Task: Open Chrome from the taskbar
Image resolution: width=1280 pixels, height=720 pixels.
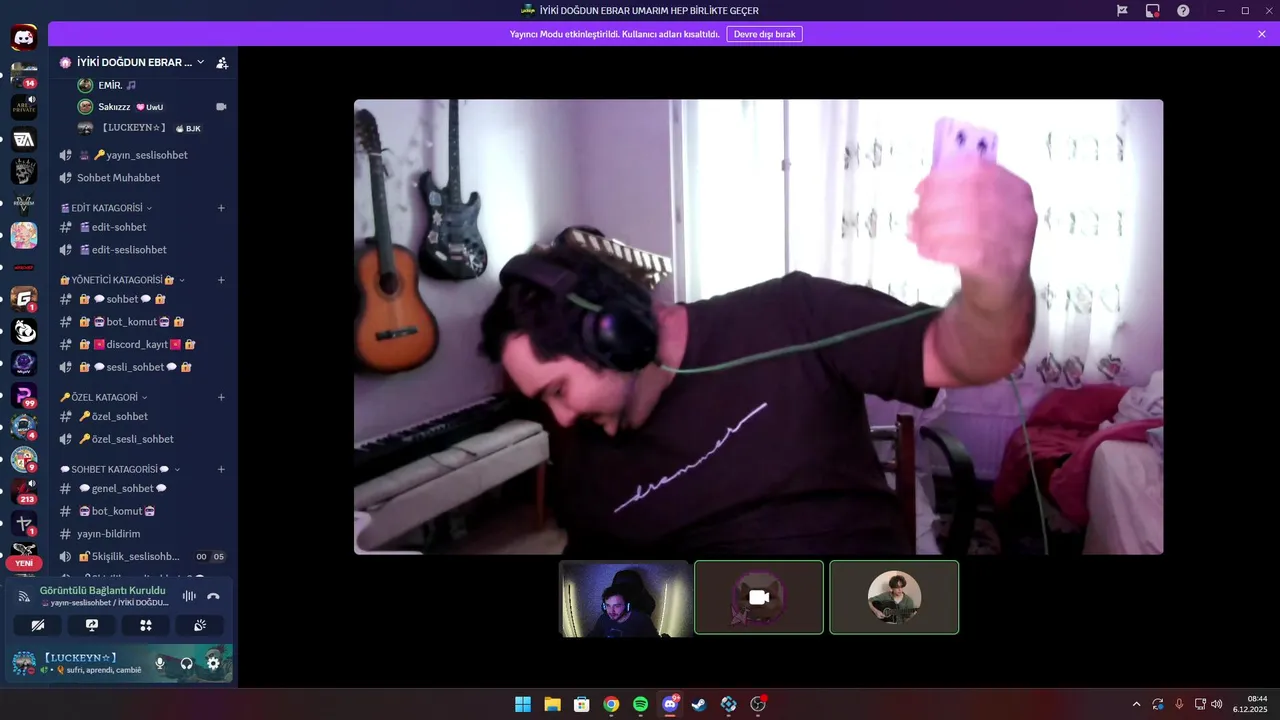Action: 611,704
